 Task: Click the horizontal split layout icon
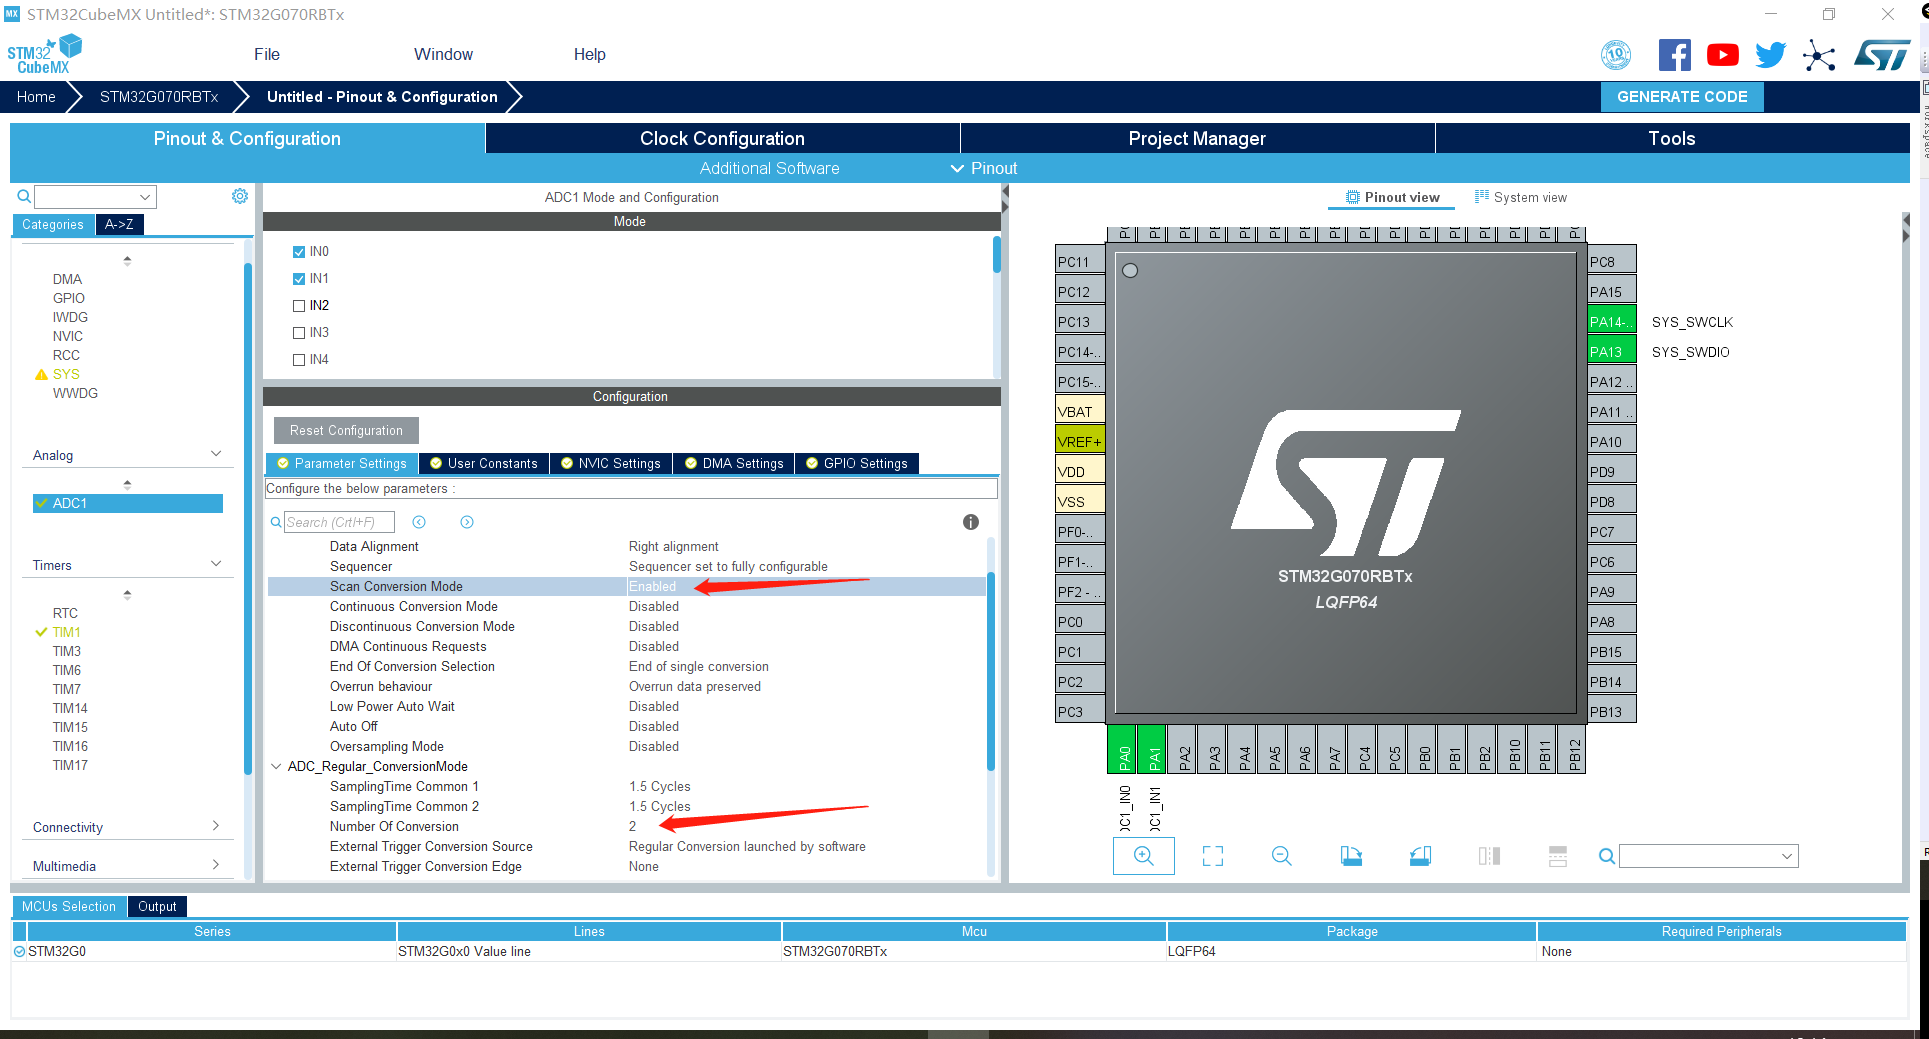click(x=1558, y=856)
